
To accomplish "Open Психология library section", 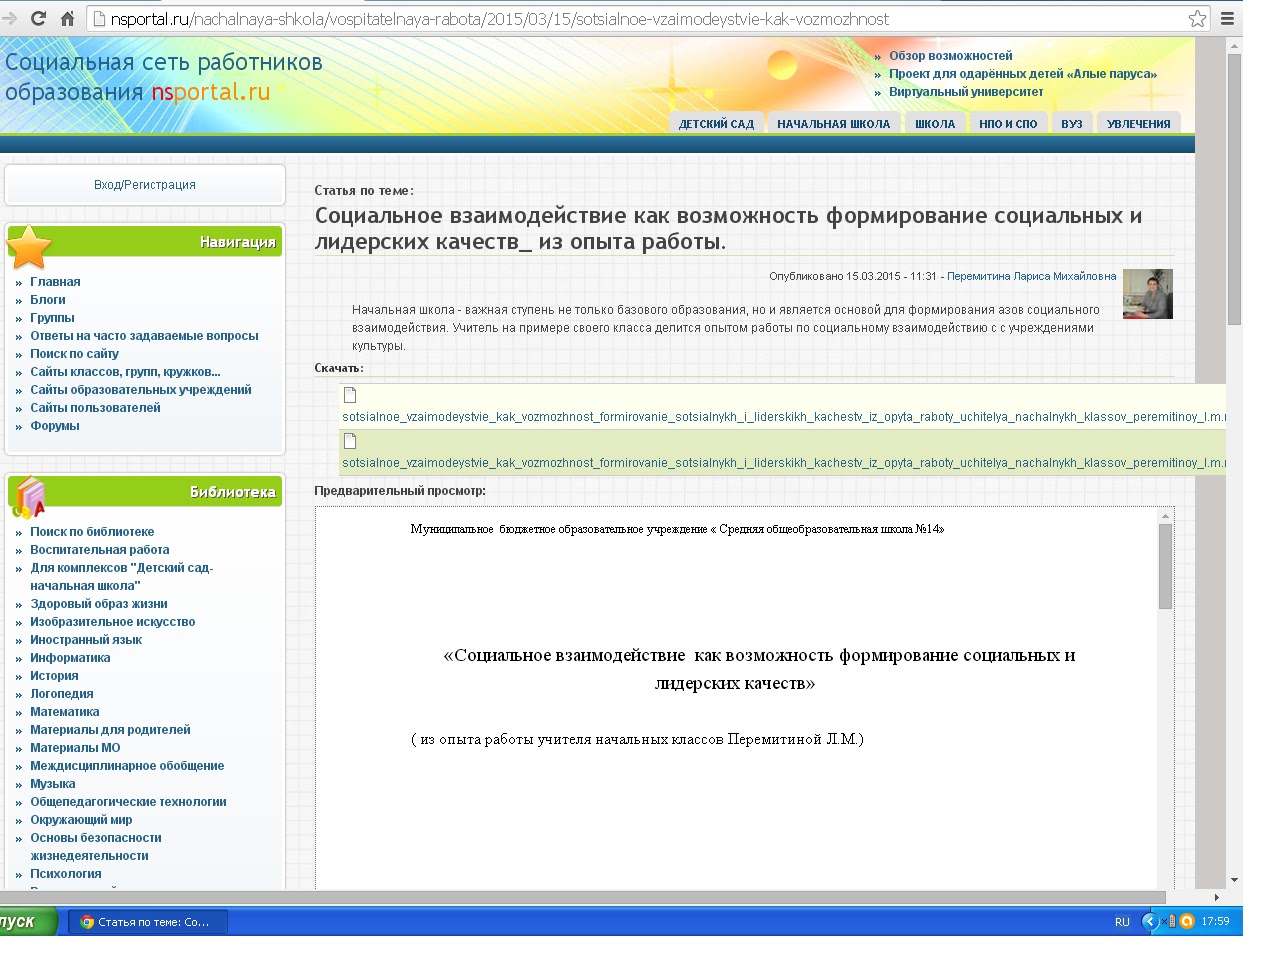I will pos(66,874).
